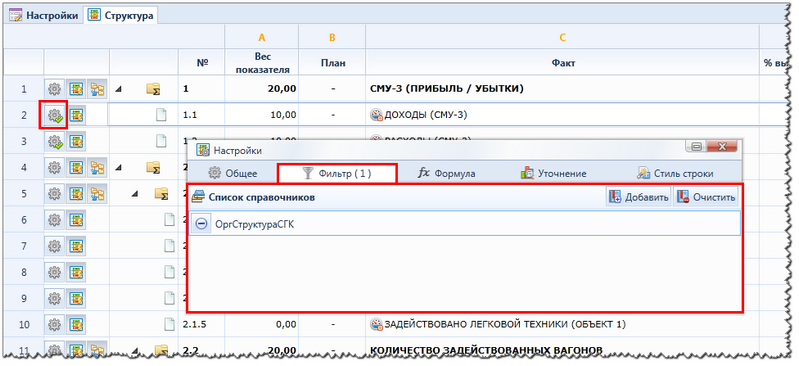This screenshot has width=799, height=366.
Task: Click the table icon in row 10
Action: (x=76, y=324)
